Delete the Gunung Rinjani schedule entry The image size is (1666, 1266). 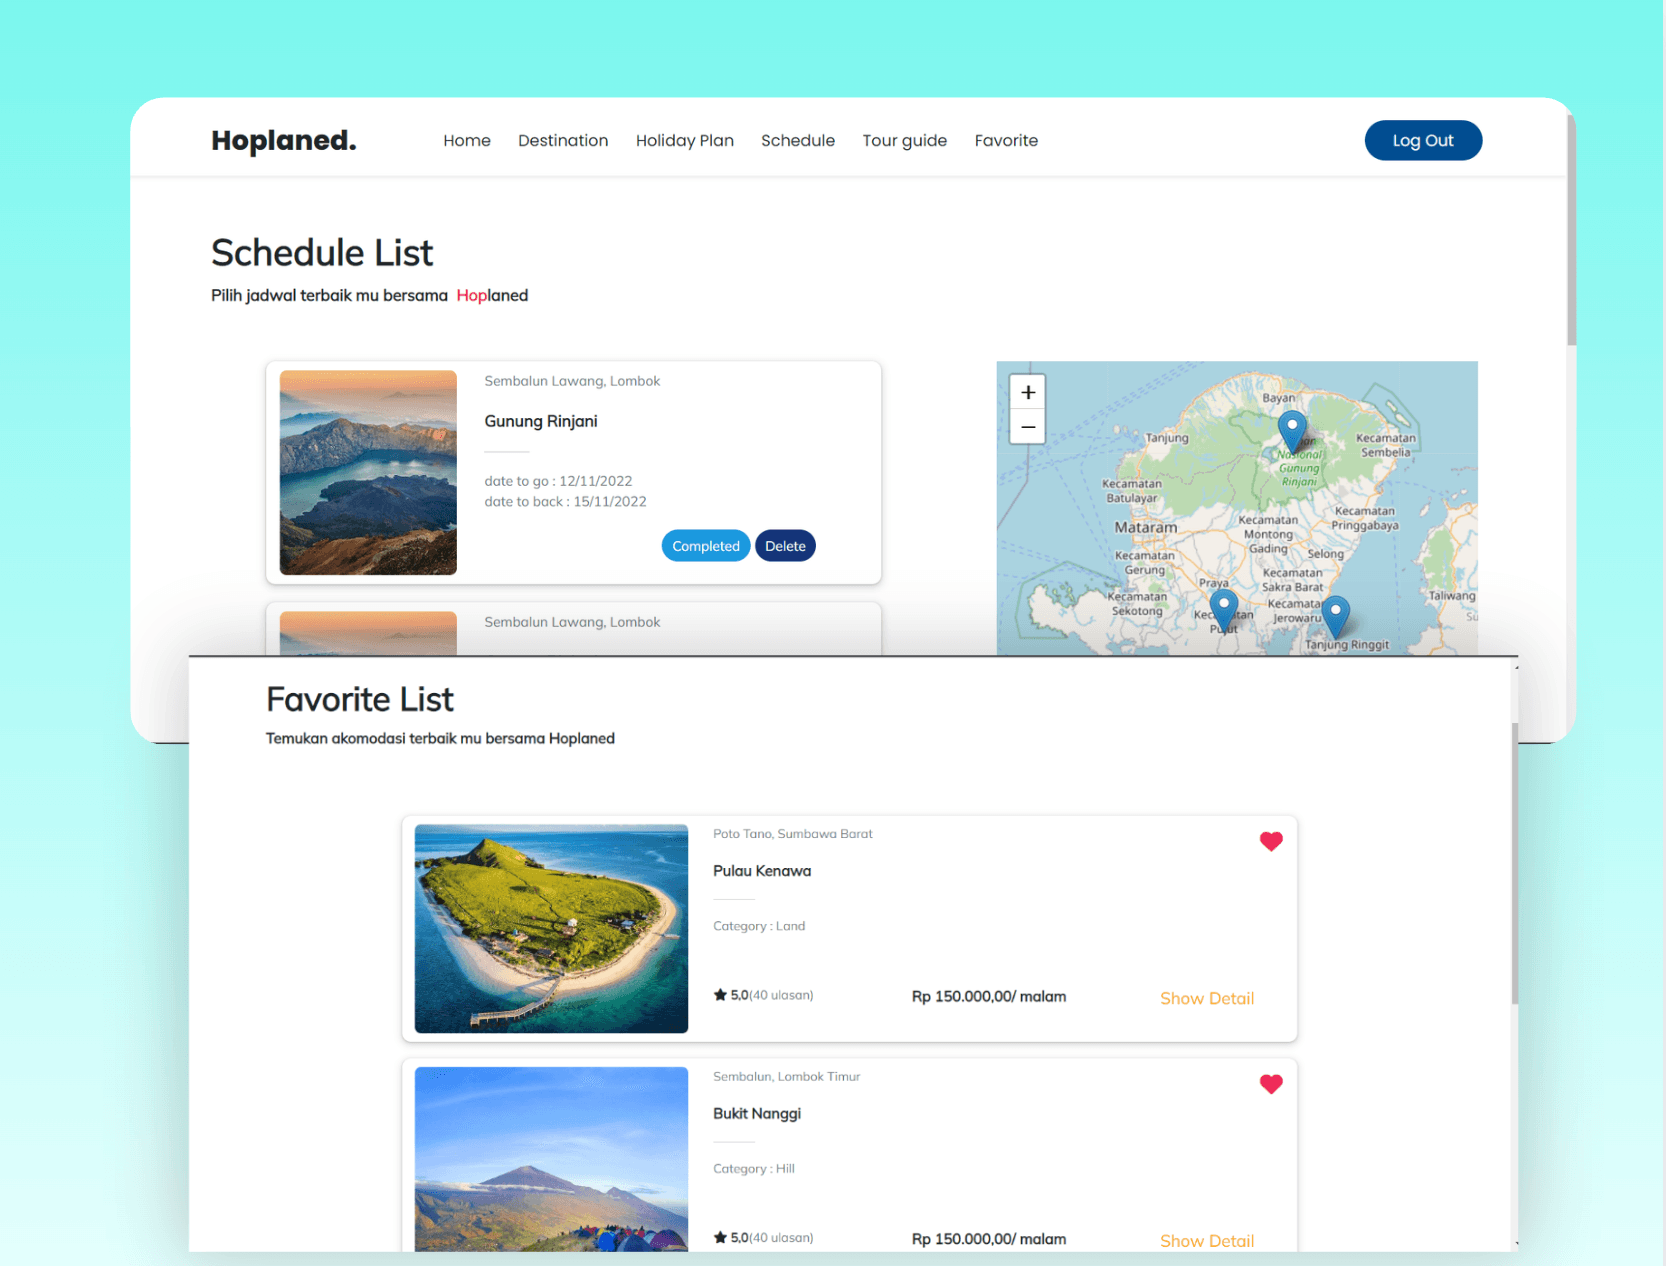point(785,545)
